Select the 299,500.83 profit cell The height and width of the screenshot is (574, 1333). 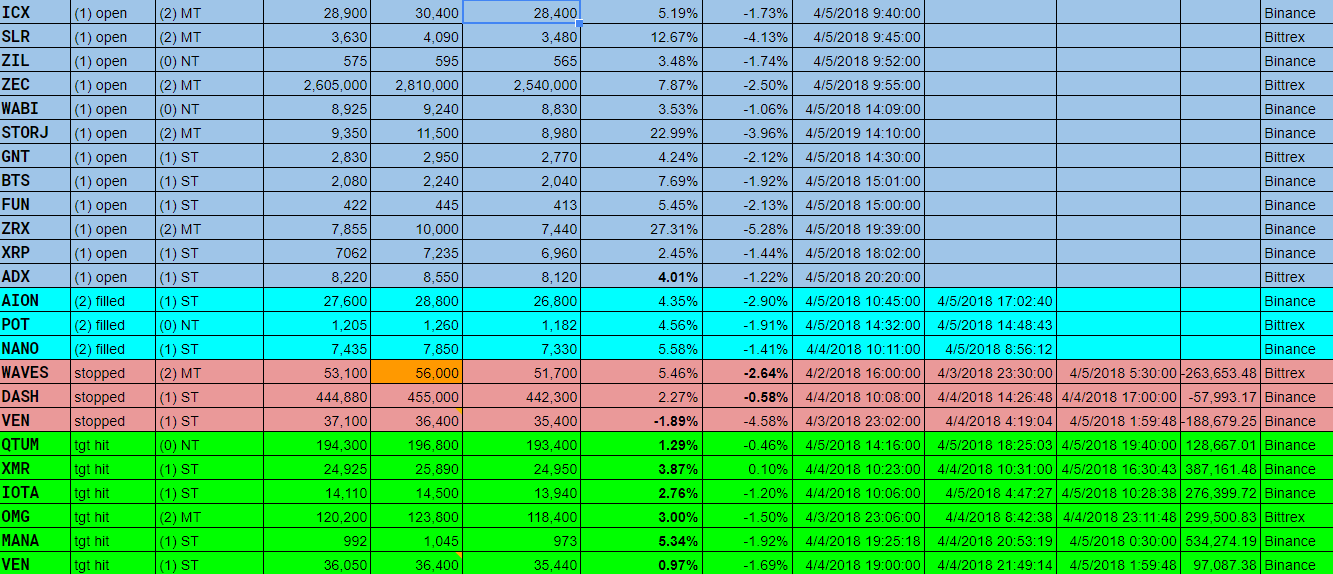tap(1220, 517)
